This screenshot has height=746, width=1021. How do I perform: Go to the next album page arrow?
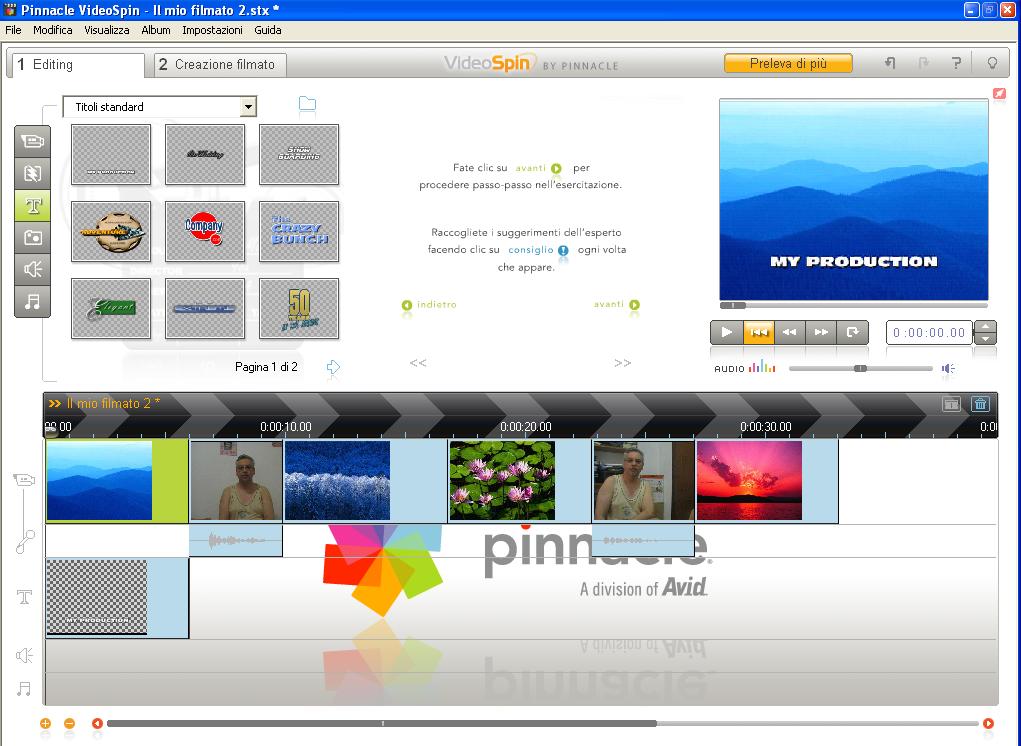coord(333,367)
